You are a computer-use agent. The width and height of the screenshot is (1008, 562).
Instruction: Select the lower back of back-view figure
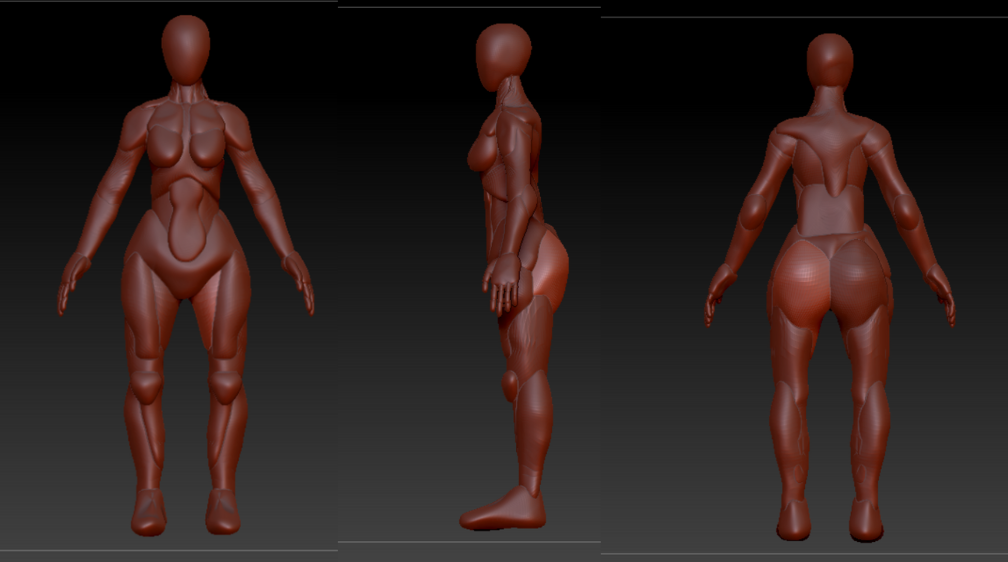coord(827,215)
